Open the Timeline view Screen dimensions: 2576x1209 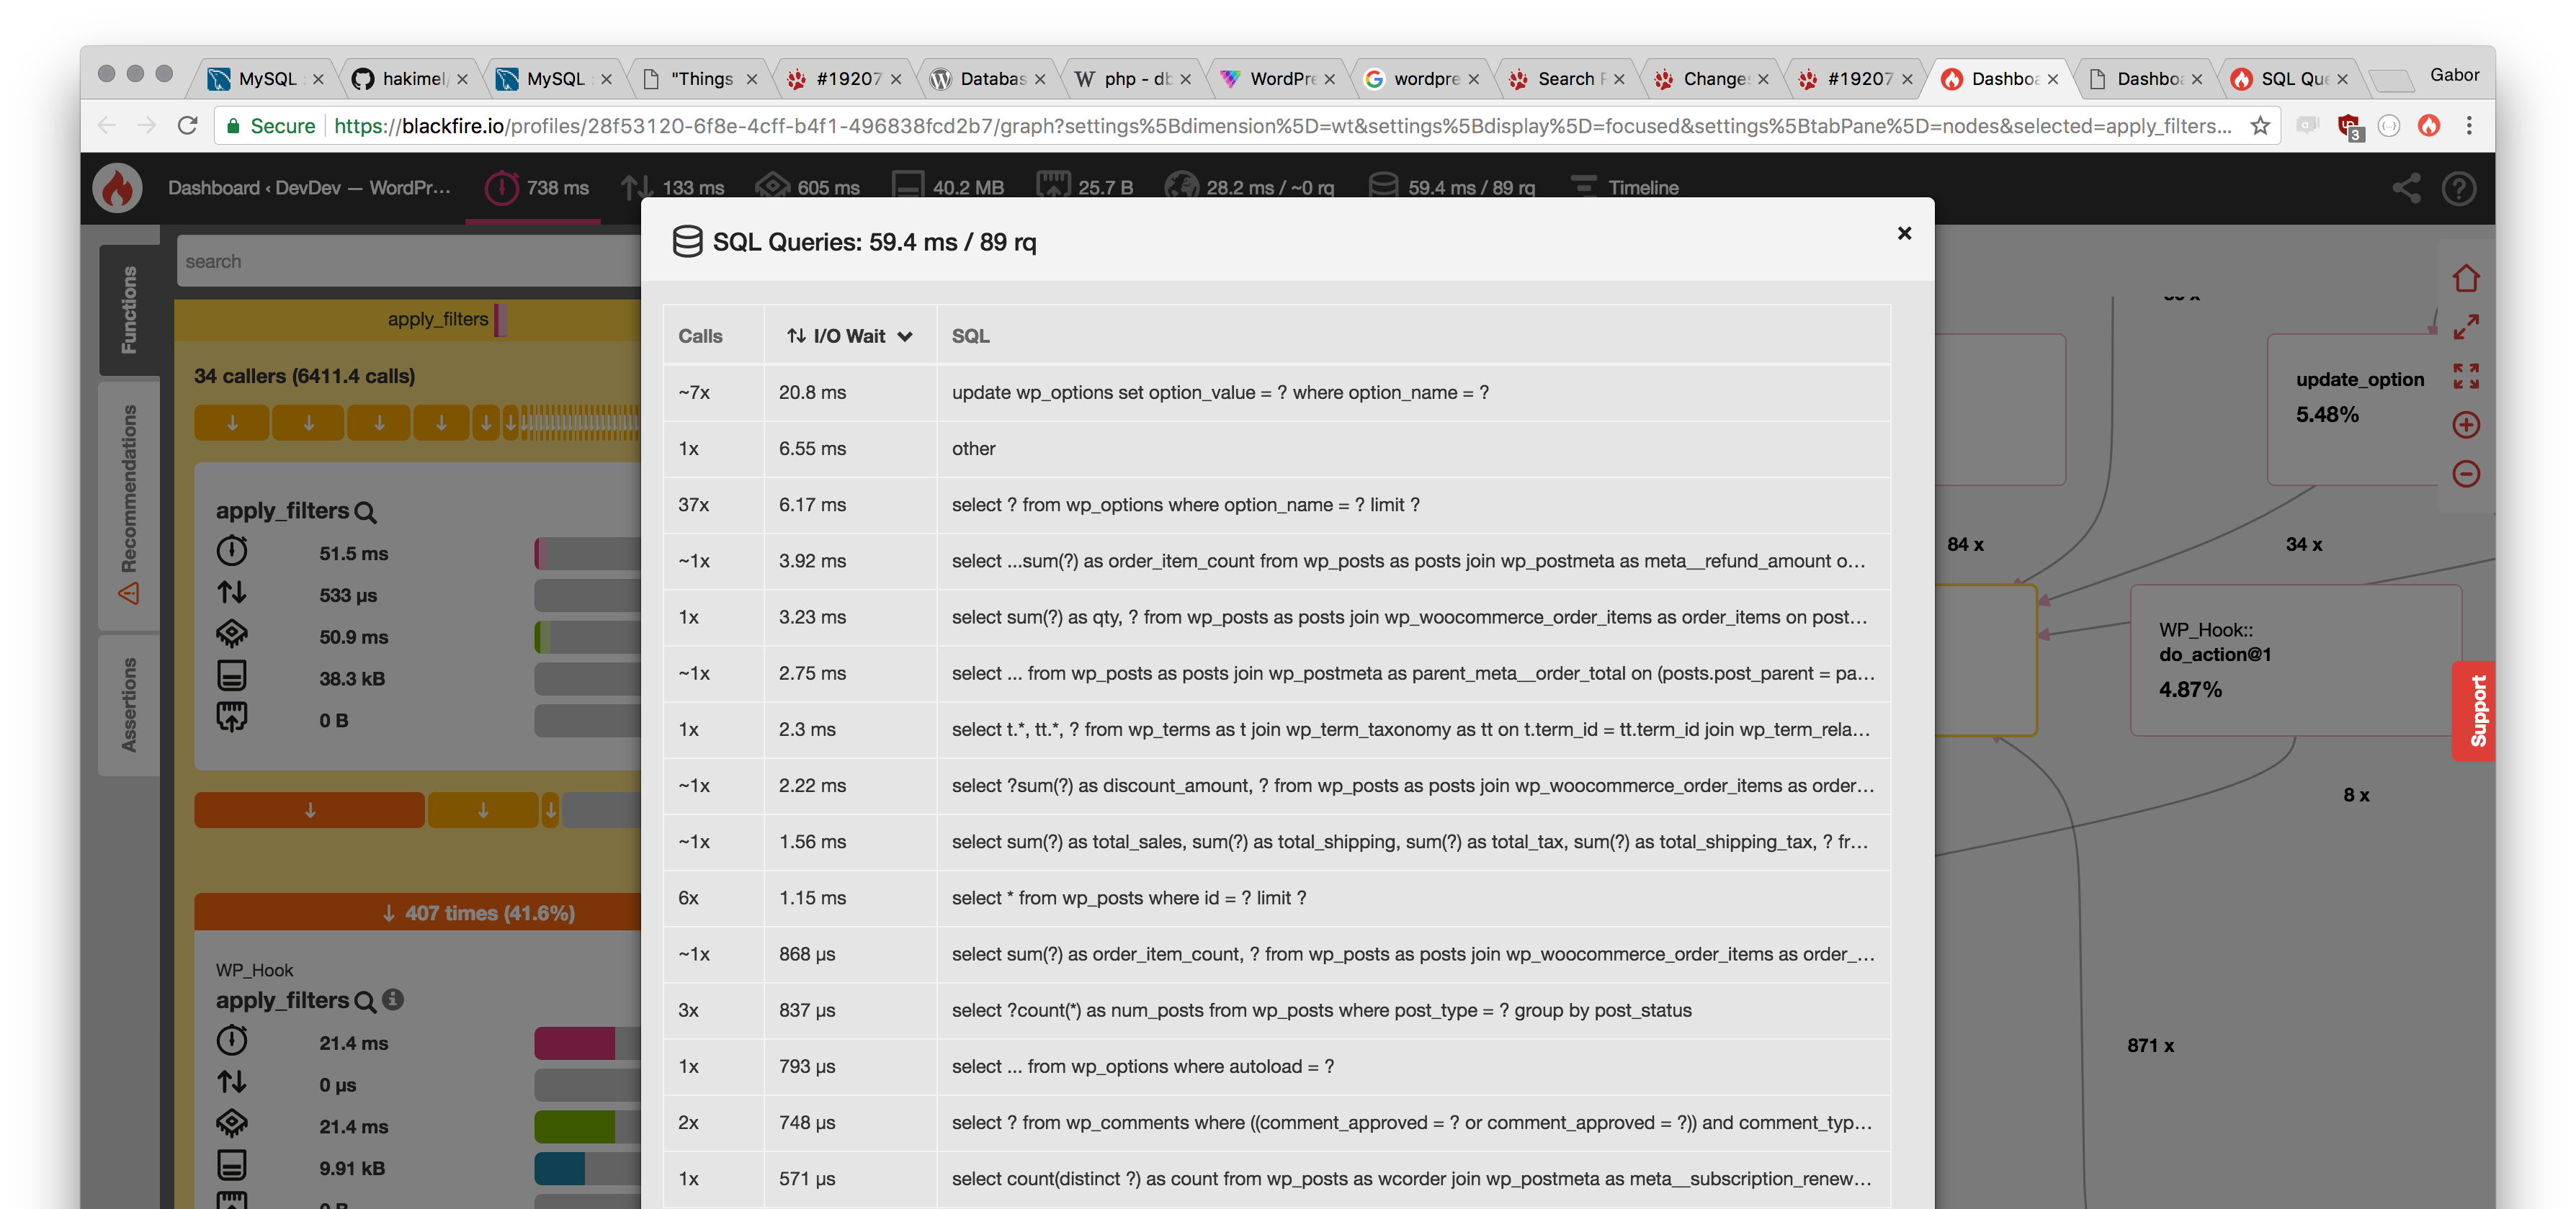pos(1625,188)
